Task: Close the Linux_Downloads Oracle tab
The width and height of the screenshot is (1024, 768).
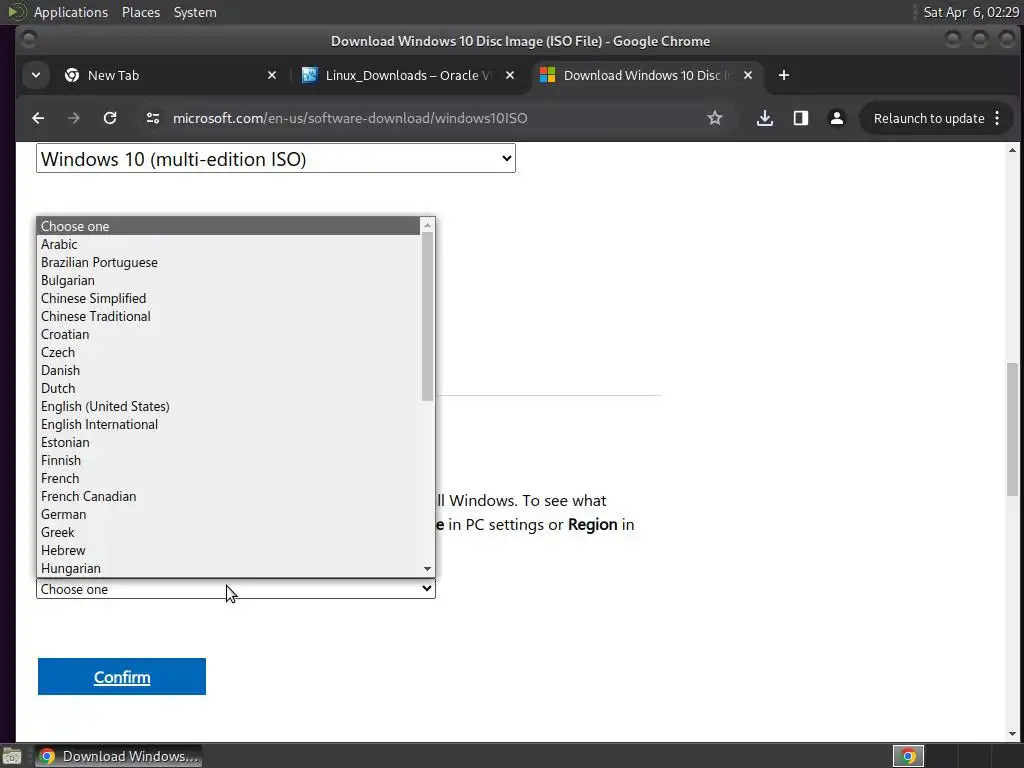Action: 510,75
